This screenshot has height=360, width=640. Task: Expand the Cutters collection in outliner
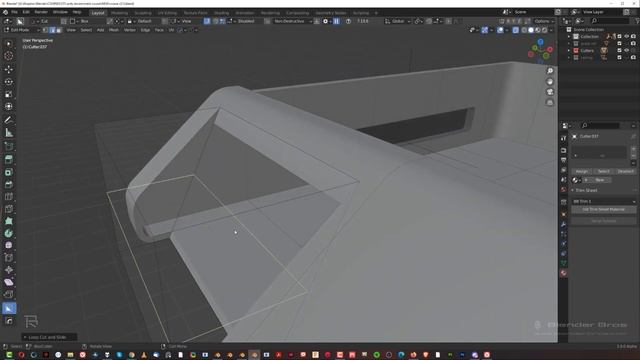tap(569, 51)
